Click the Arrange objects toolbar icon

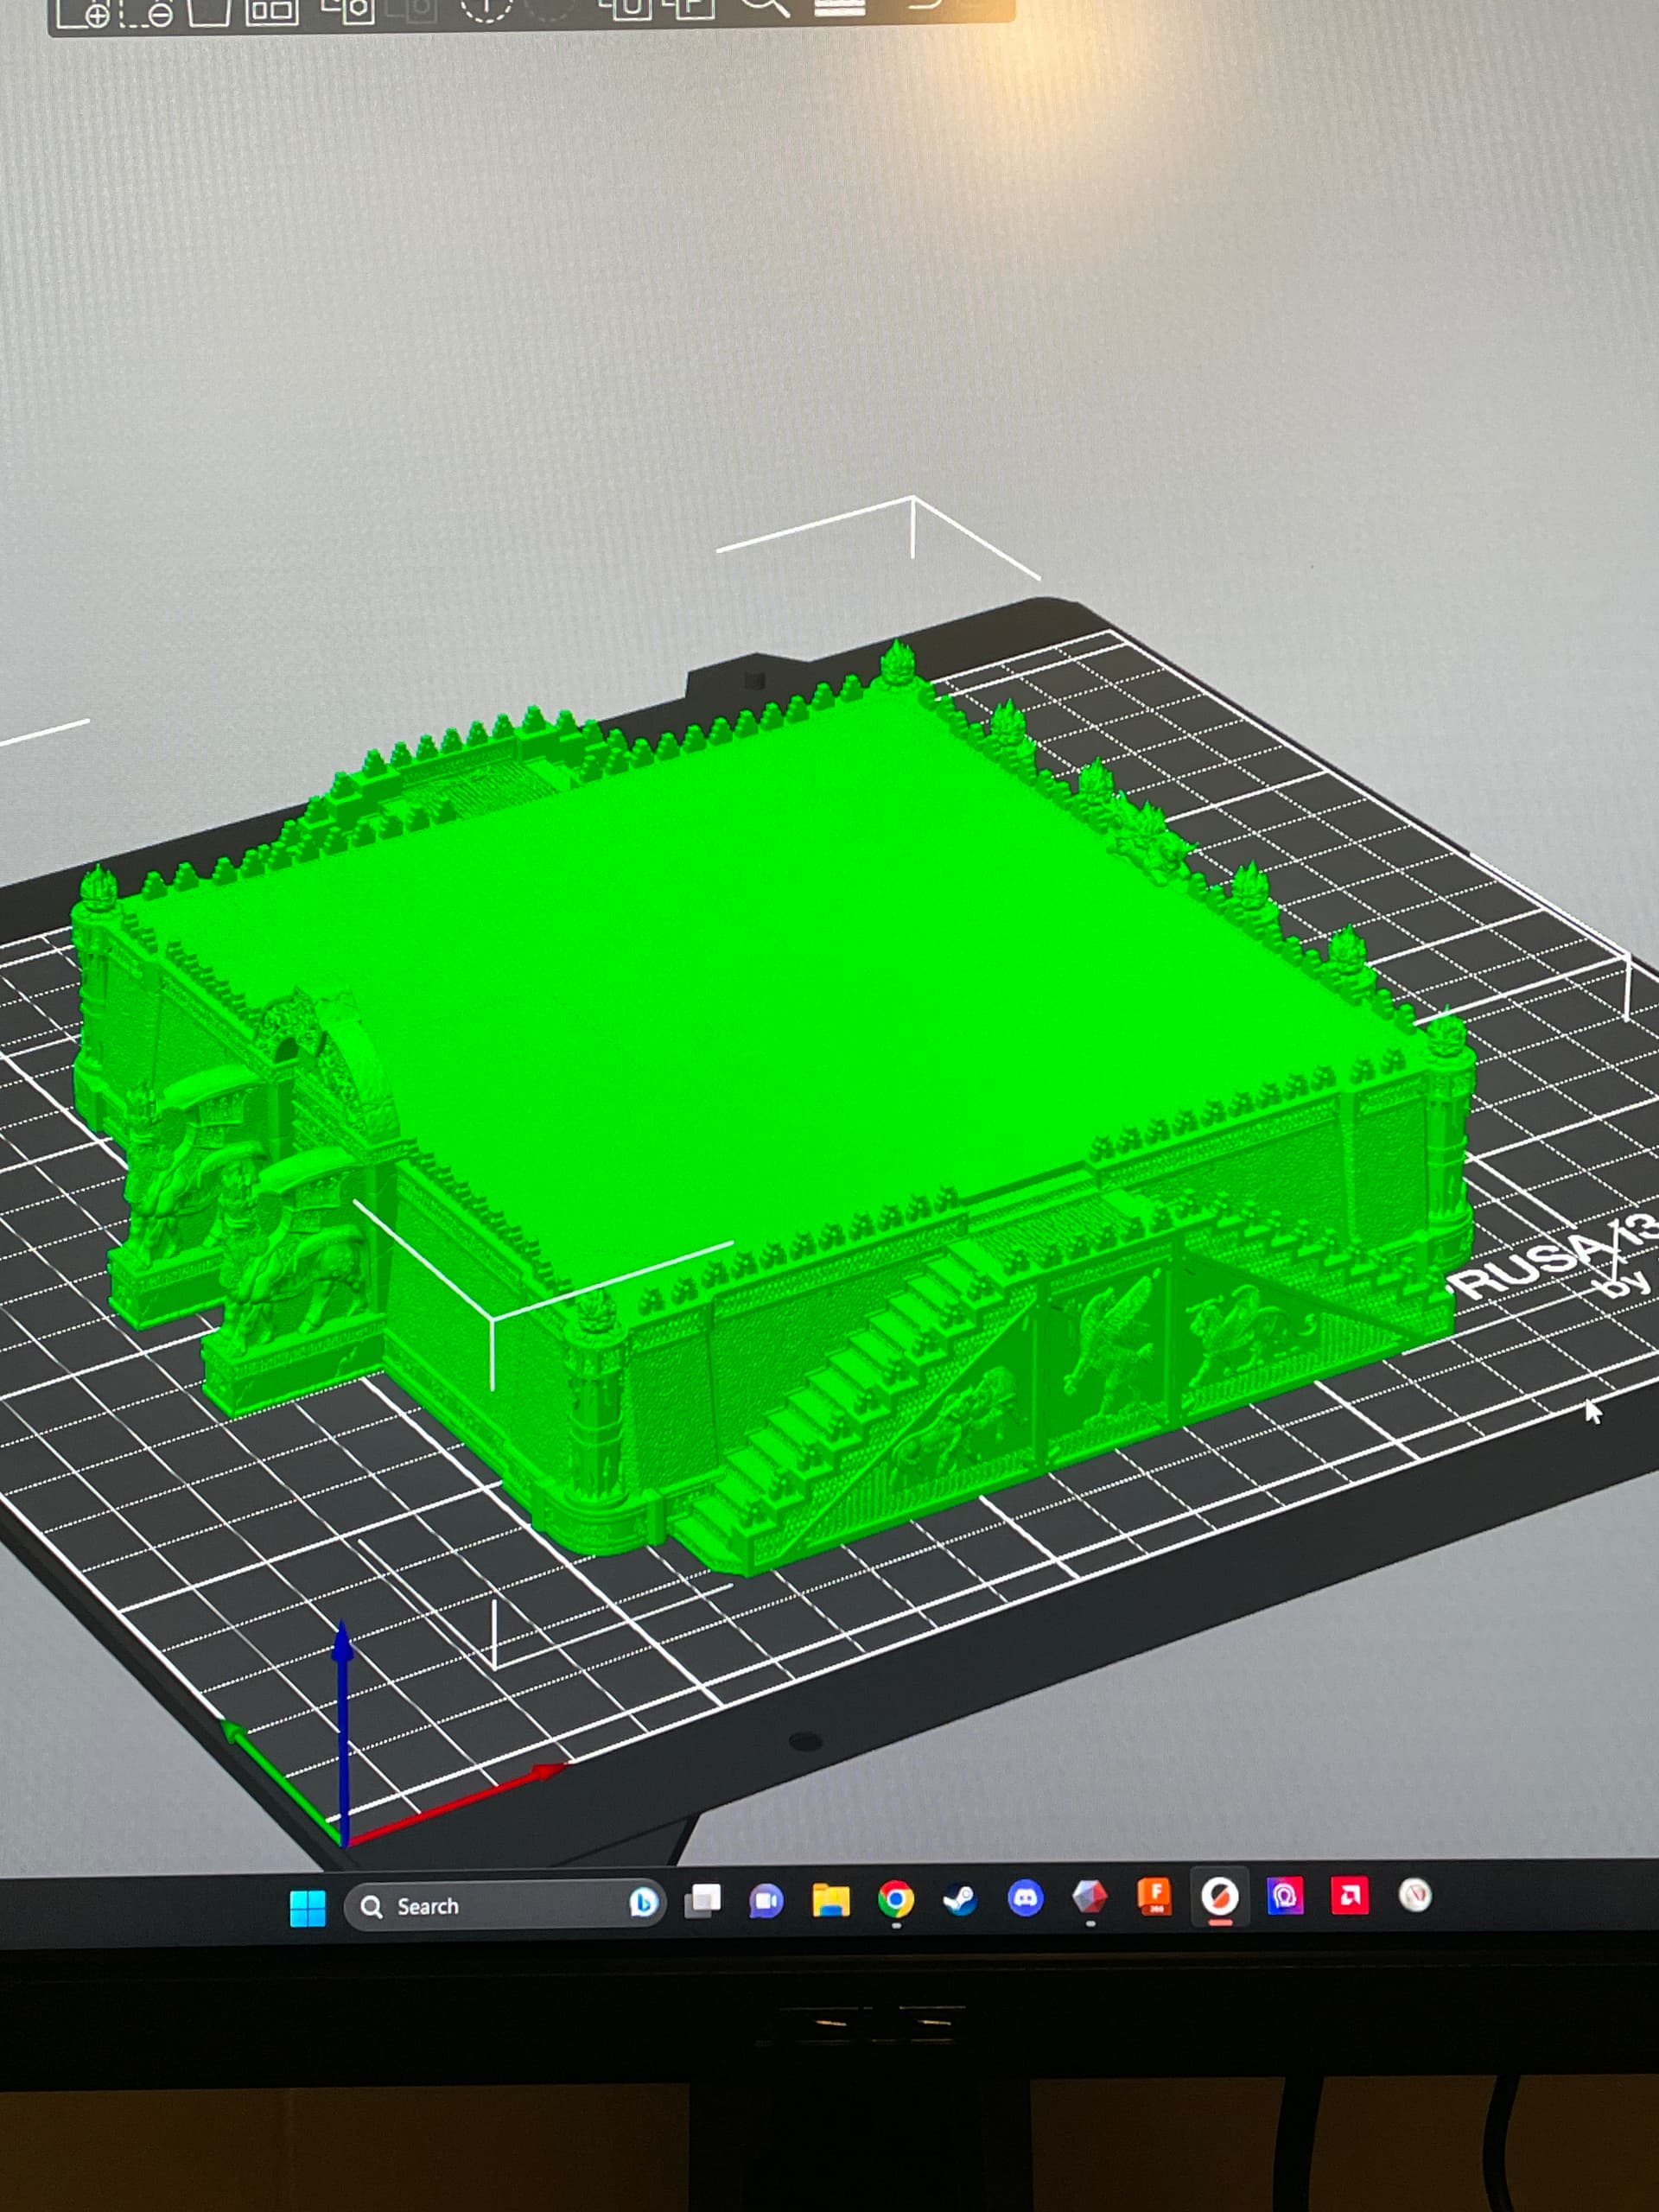272,10
